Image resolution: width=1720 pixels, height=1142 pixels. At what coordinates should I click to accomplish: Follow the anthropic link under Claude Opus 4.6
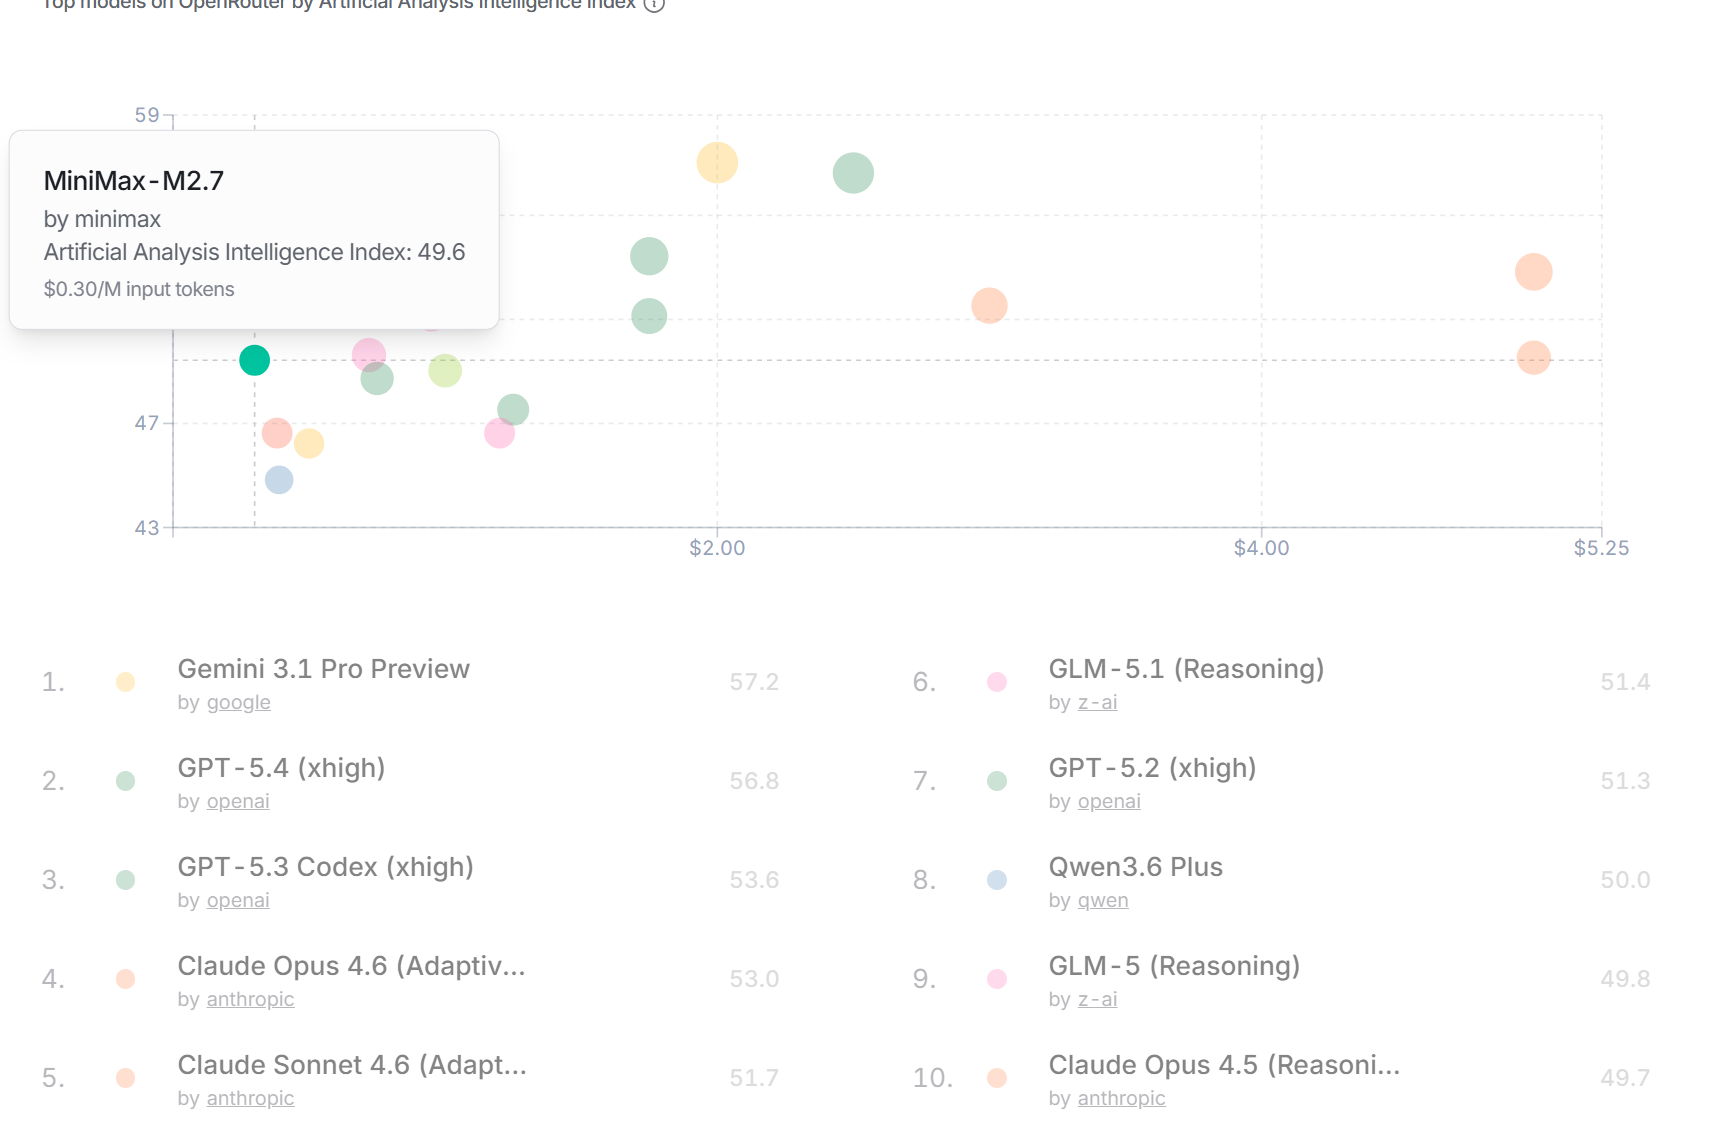[250, 1000]
